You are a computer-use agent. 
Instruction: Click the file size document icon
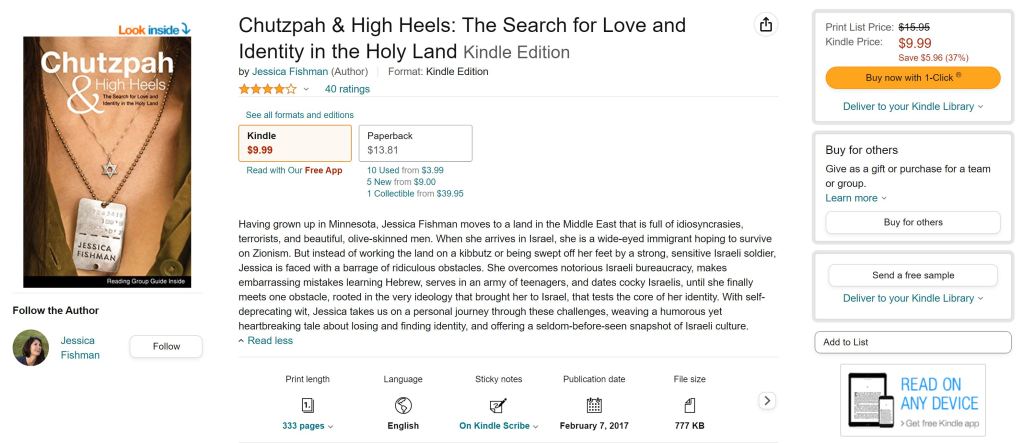689,405
